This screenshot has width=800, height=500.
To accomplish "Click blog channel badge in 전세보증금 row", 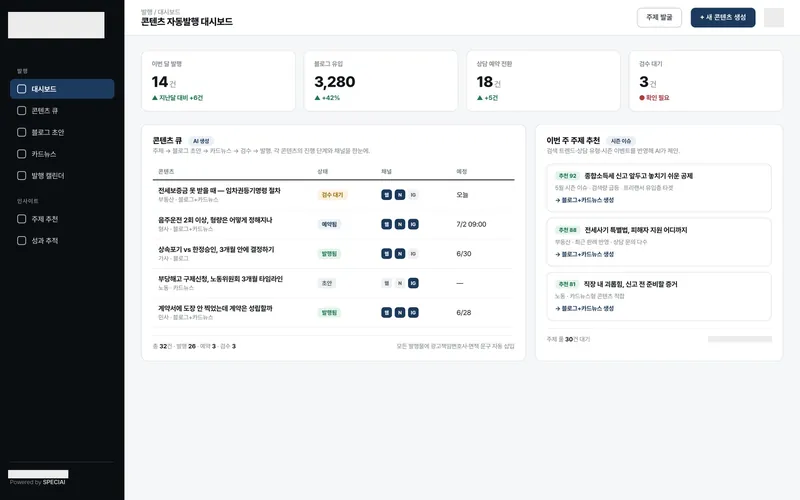I will (x=387, y=195).
